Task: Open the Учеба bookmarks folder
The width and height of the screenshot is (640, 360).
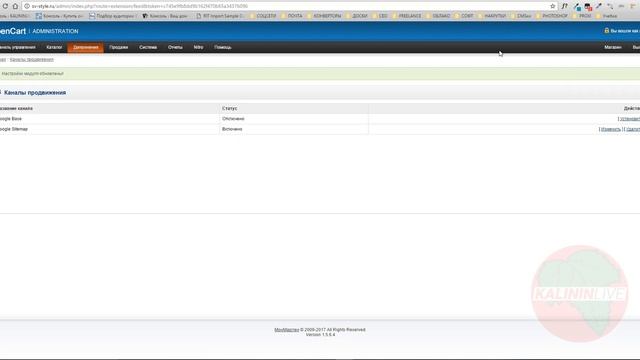Action: pyautogui.click(x=607, y=16)
